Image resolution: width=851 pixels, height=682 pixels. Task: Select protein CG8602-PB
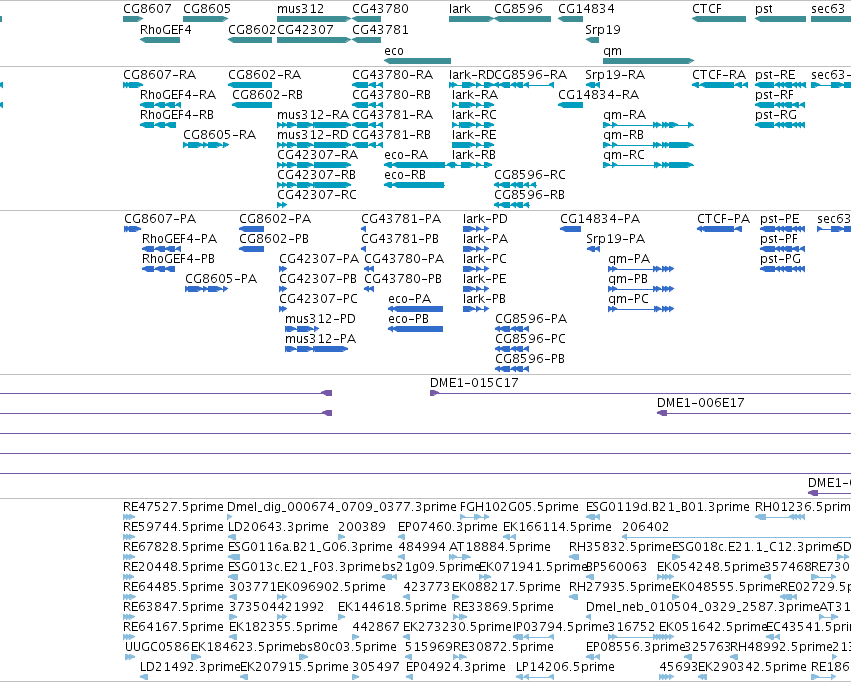click(251, 249)
